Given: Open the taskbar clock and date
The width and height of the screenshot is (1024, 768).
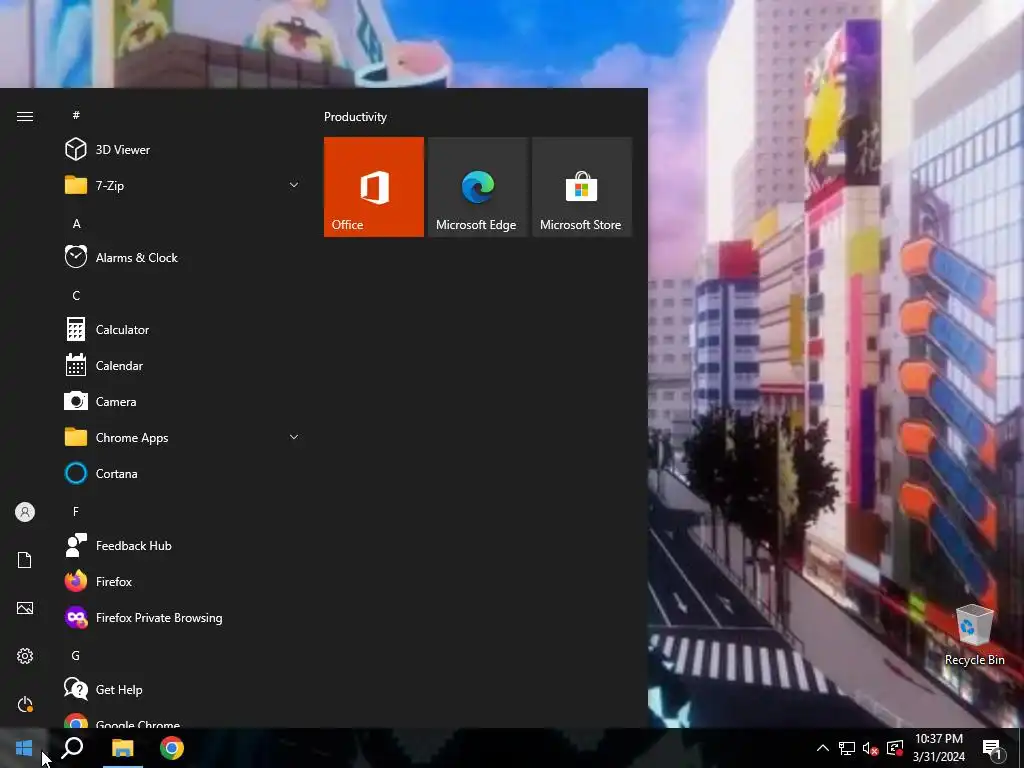Looking at the screenshot, I should [x=938, y=748].
